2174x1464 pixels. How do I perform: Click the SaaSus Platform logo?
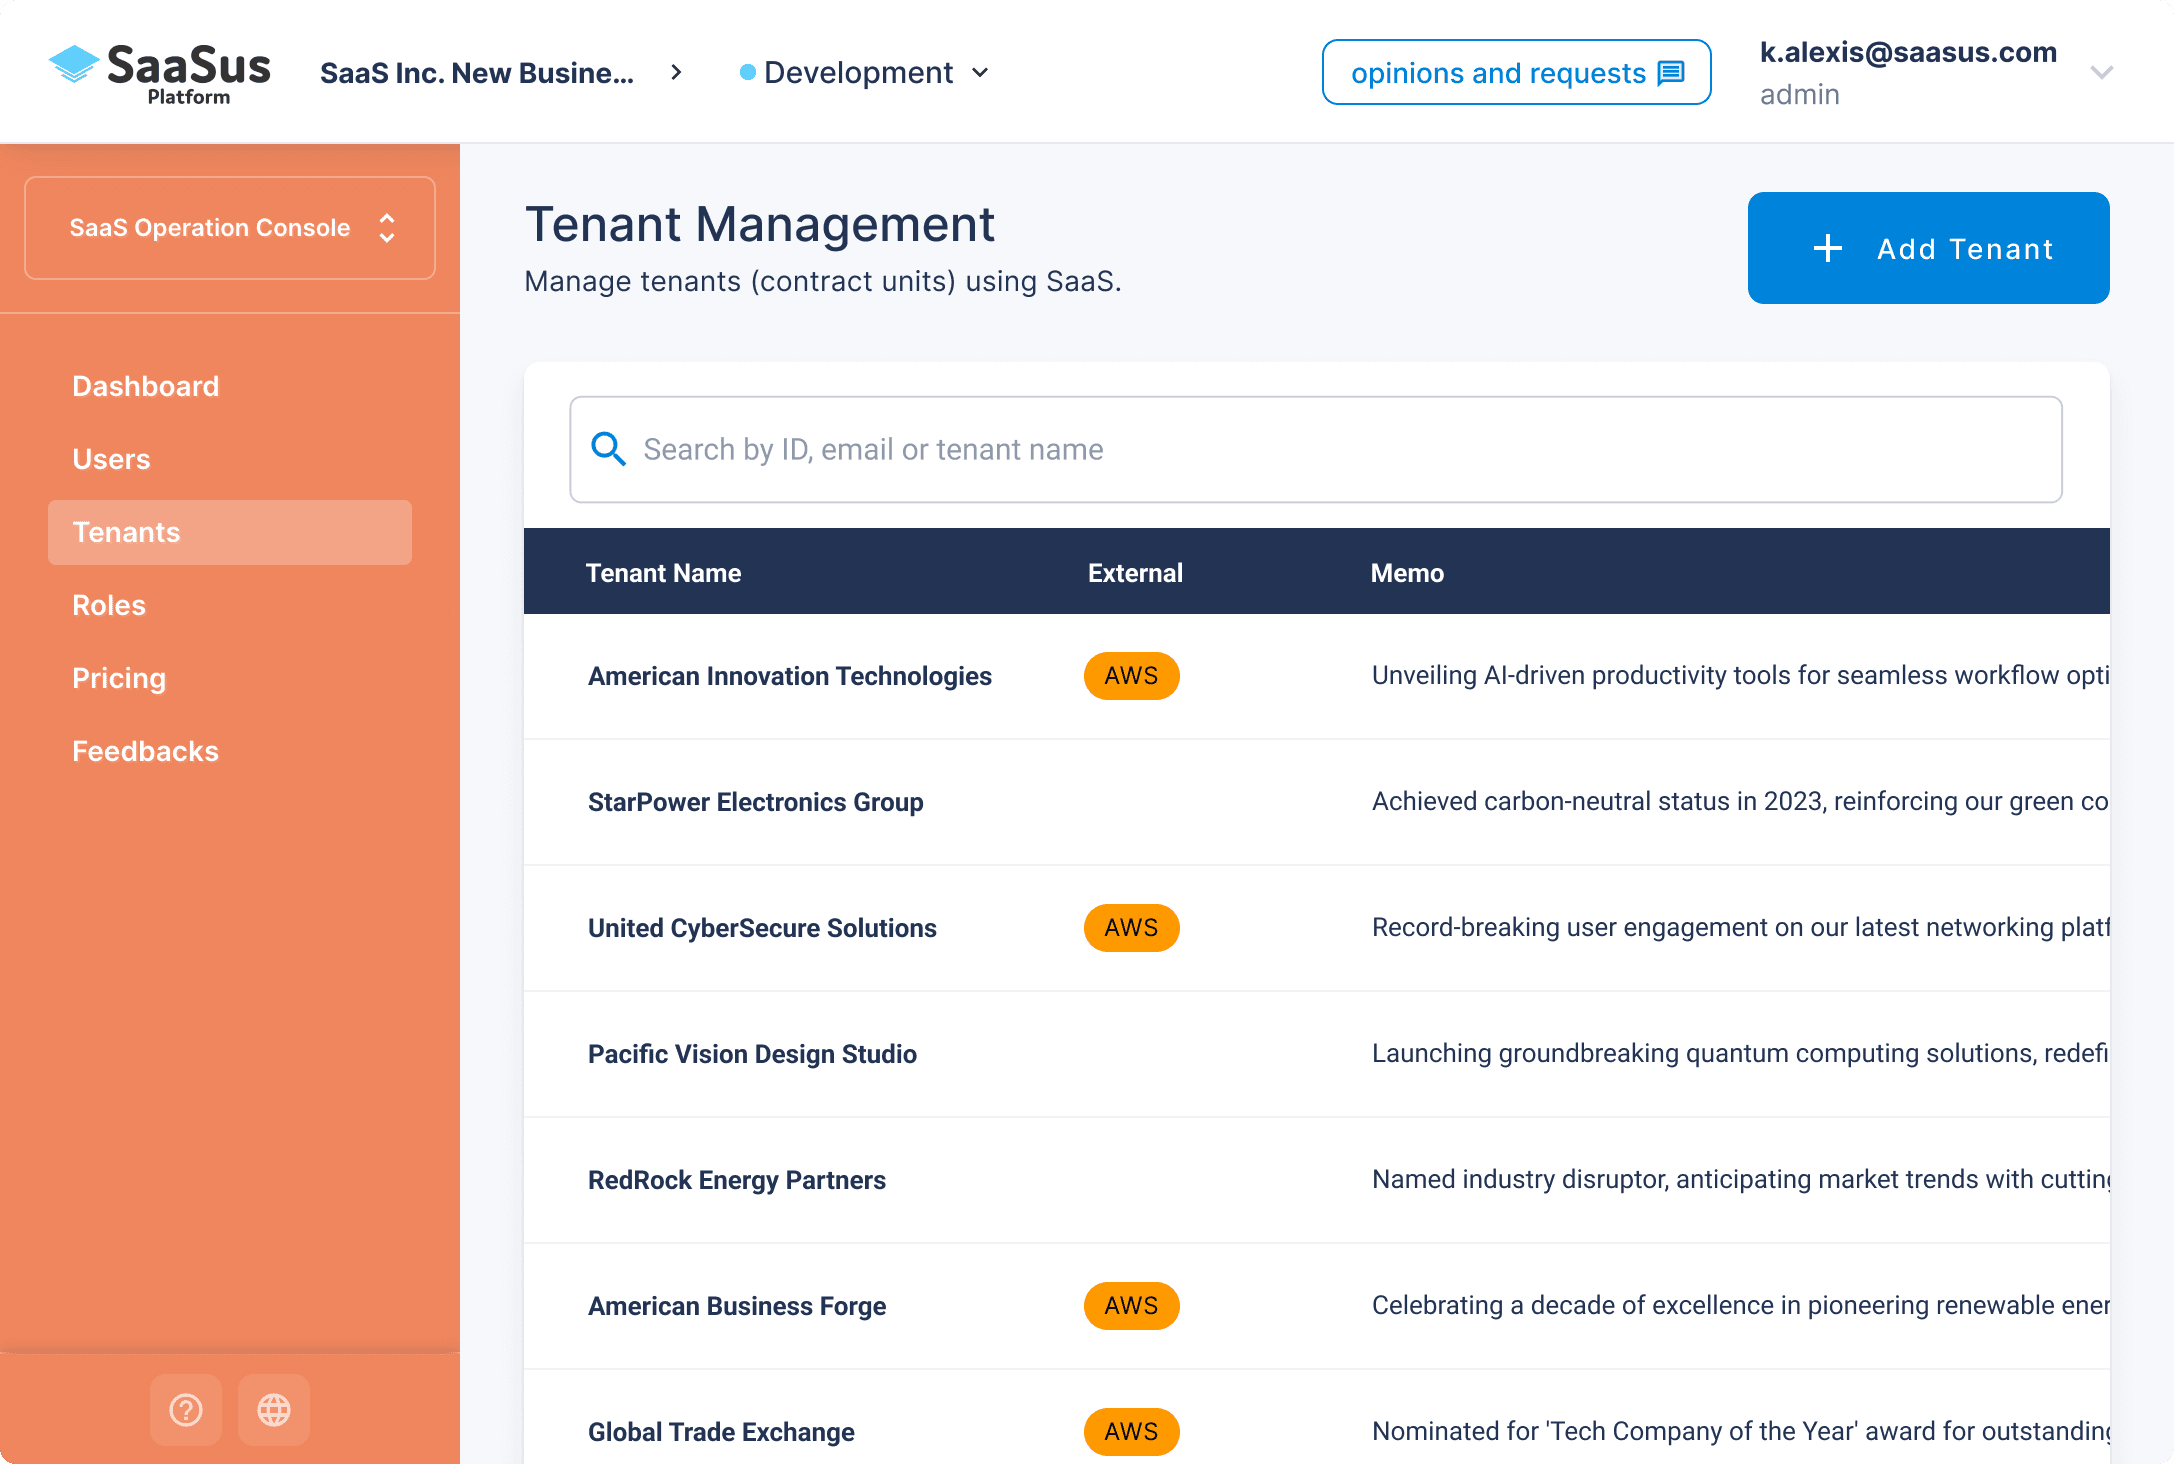coord(160,73)
